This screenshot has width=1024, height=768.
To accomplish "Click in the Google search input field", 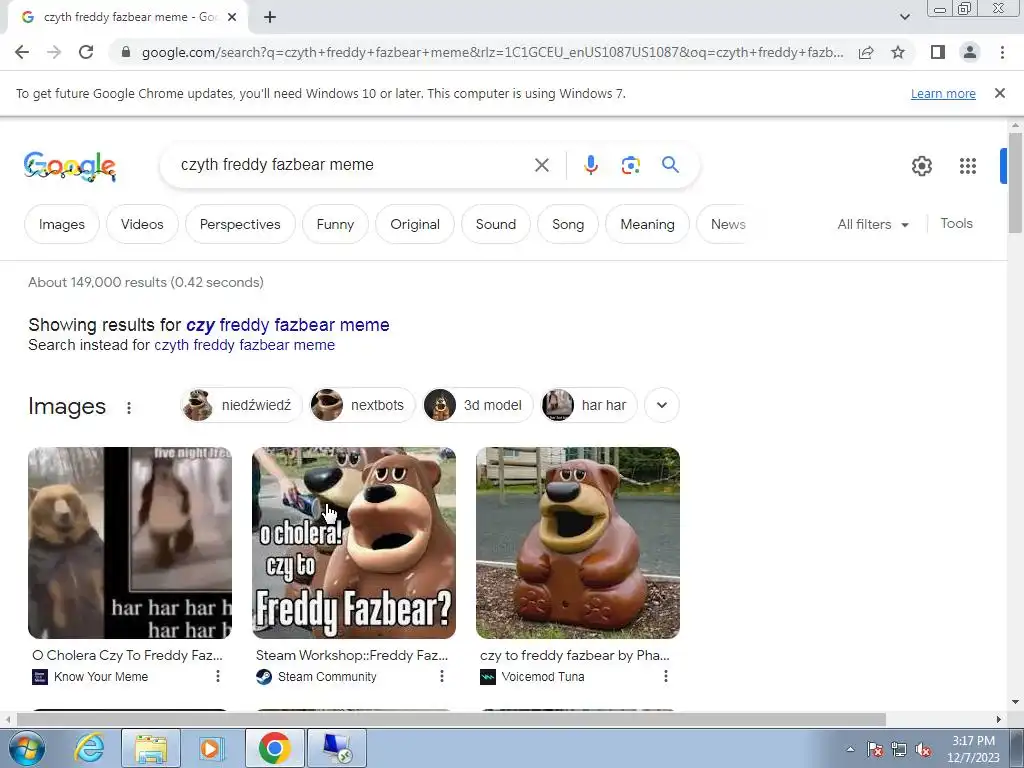I will click(353, 165).
